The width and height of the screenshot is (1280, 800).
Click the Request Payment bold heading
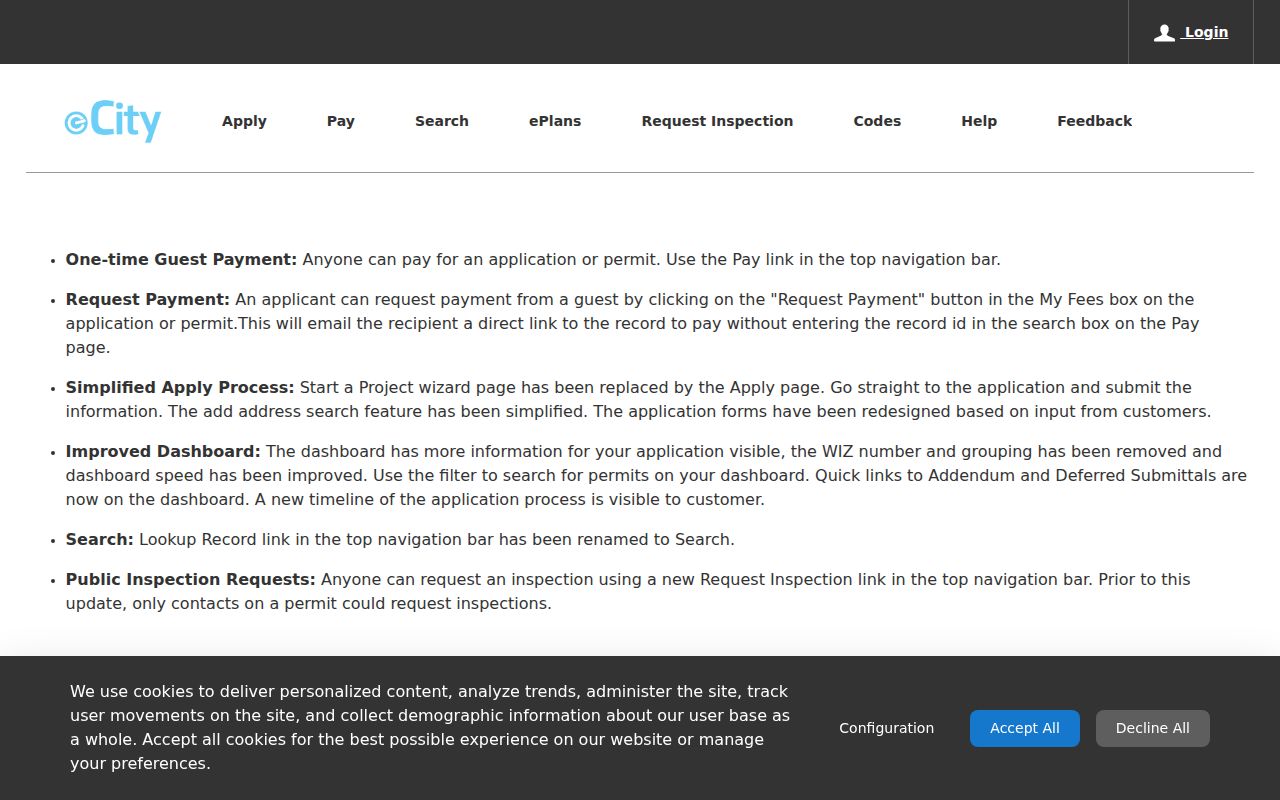point(148,299)
